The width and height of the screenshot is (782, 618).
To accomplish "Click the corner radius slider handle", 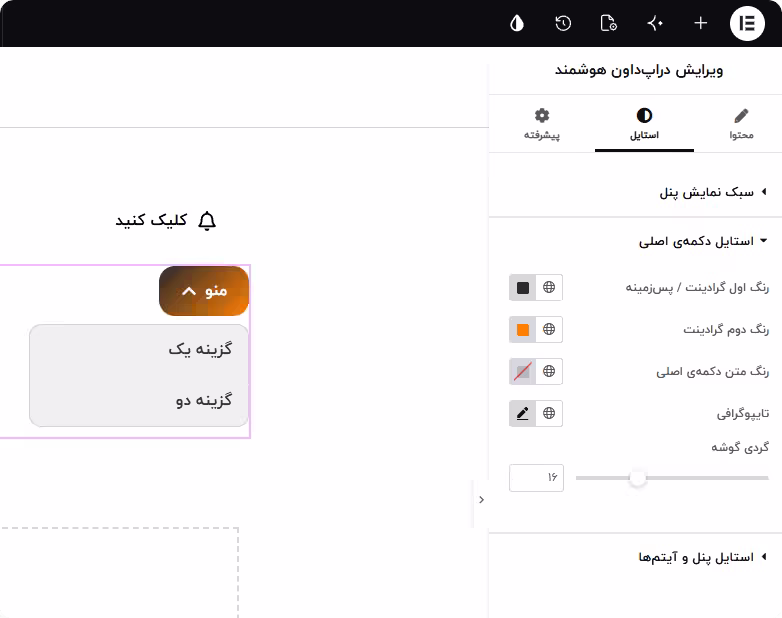I will point(637,478).
